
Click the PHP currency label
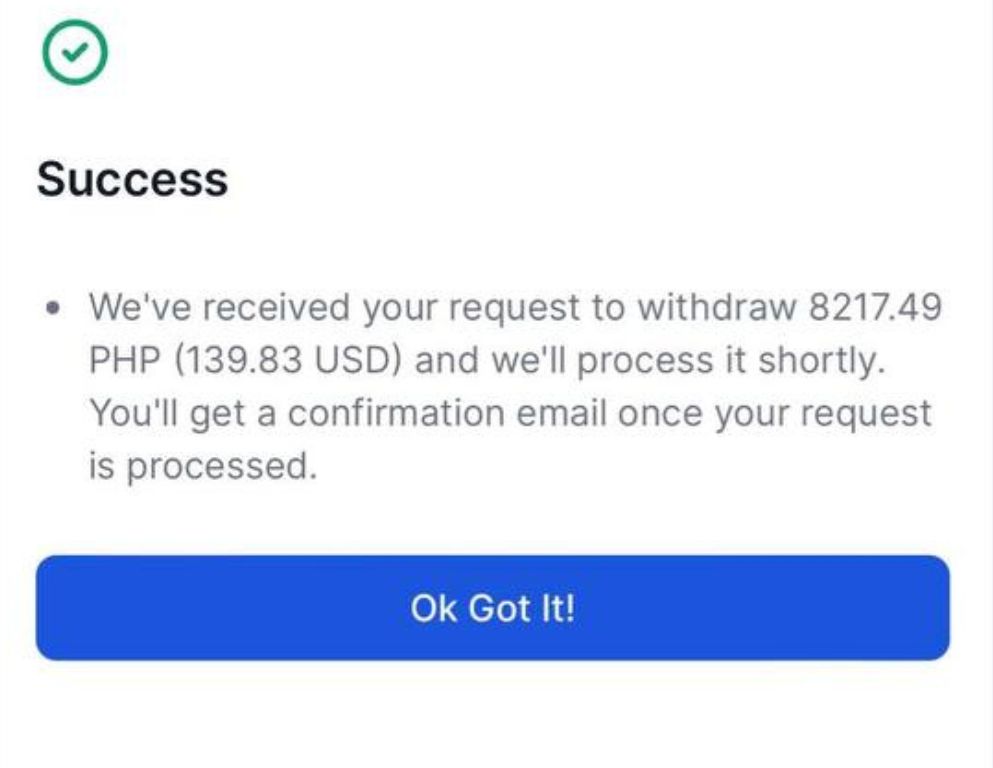[125, 360]
